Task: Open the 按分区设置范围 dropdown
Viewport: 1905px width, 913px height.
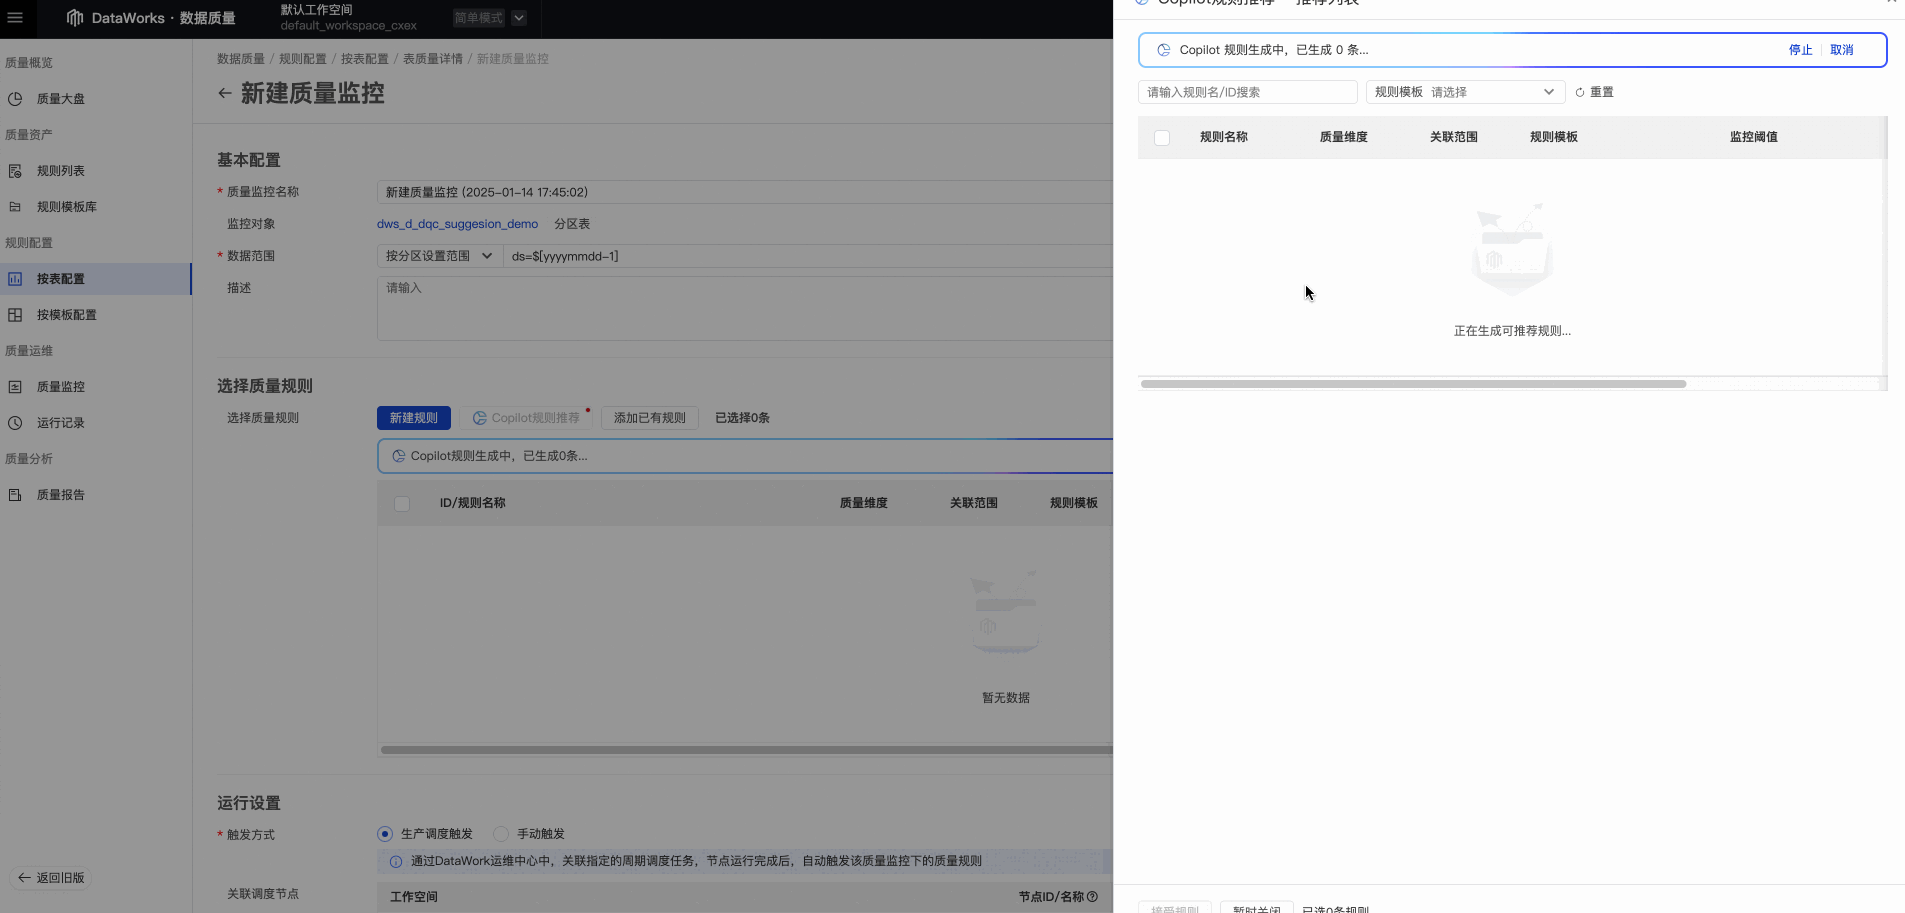Action: 439,256
